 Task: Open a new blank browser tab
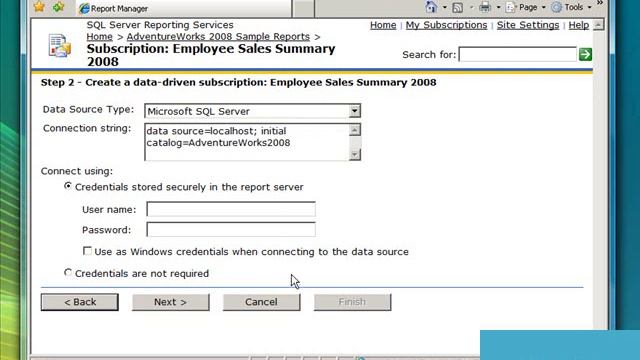tap(304, 8)
